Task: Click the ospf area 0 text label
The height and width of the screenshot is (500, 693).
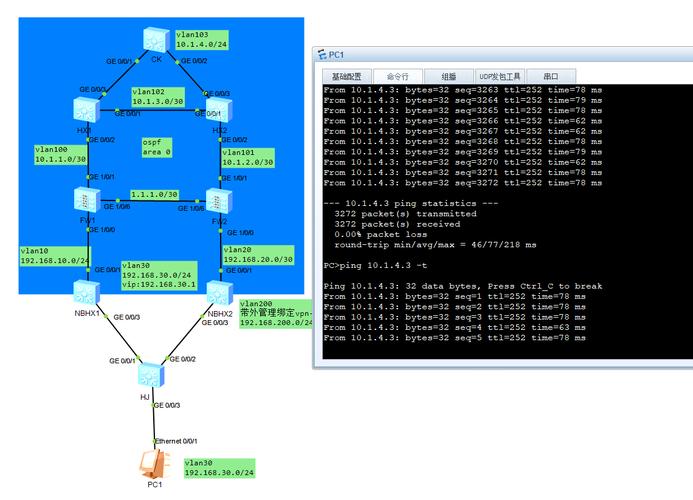Action: pyautogui.click(x=156, y=147)
